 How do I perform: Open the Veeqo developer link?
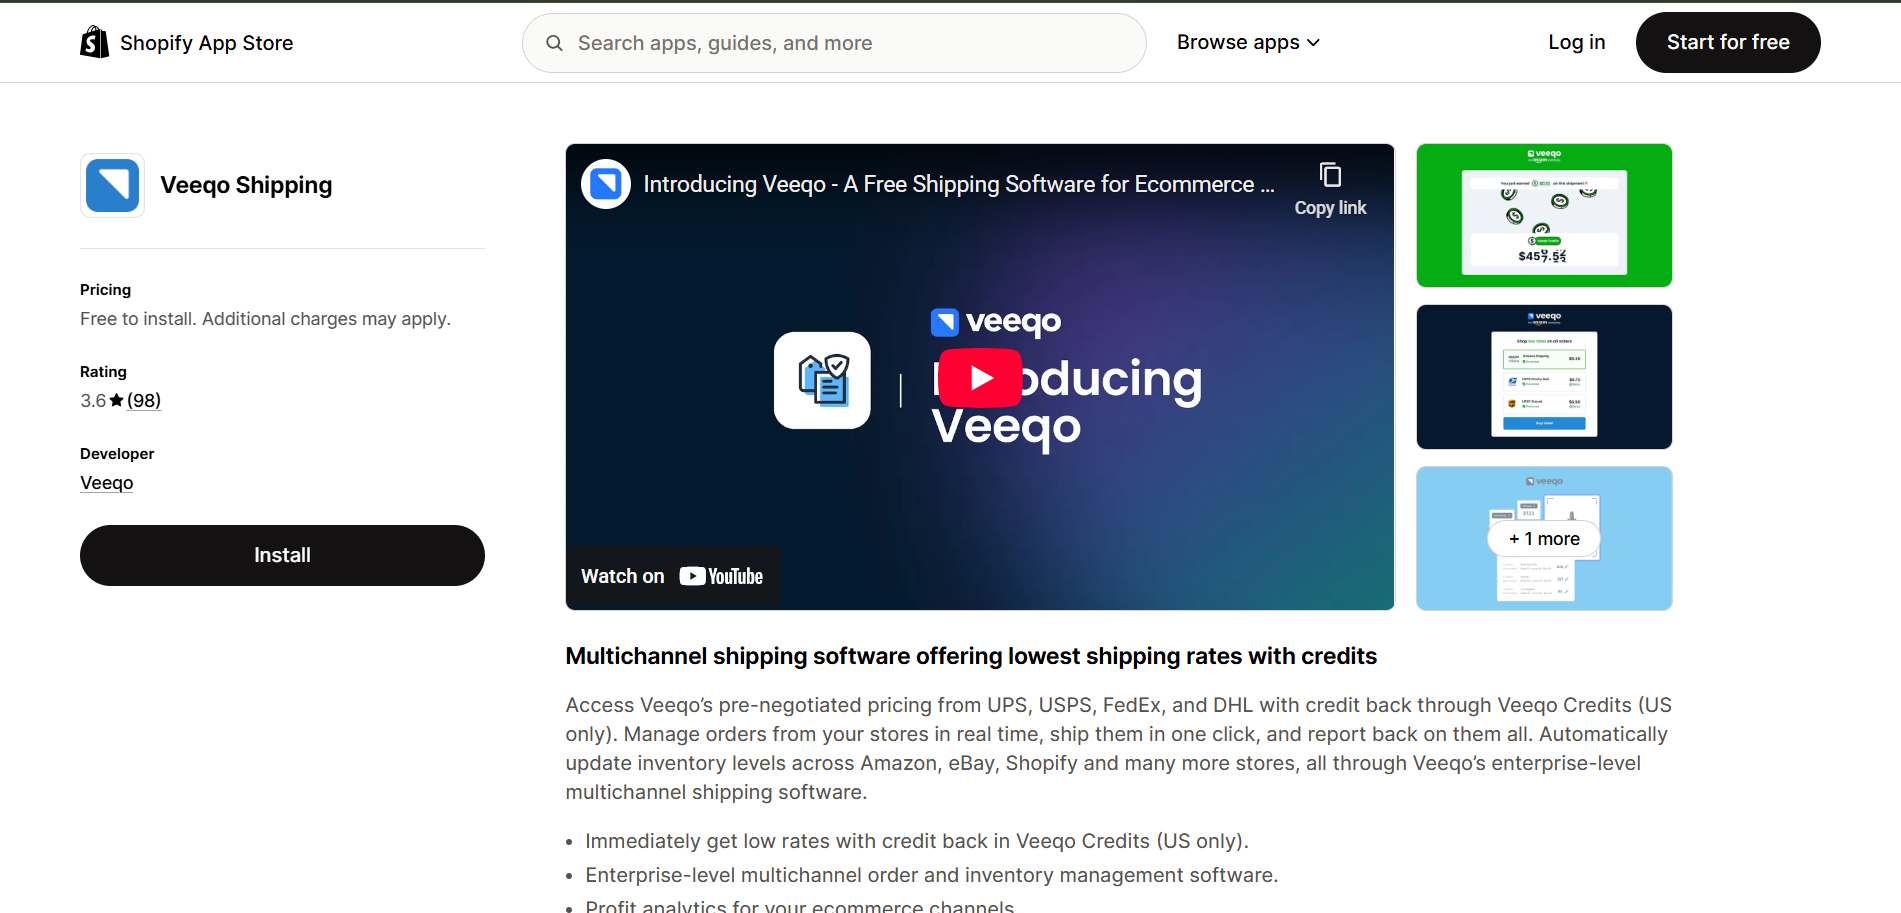107,483
